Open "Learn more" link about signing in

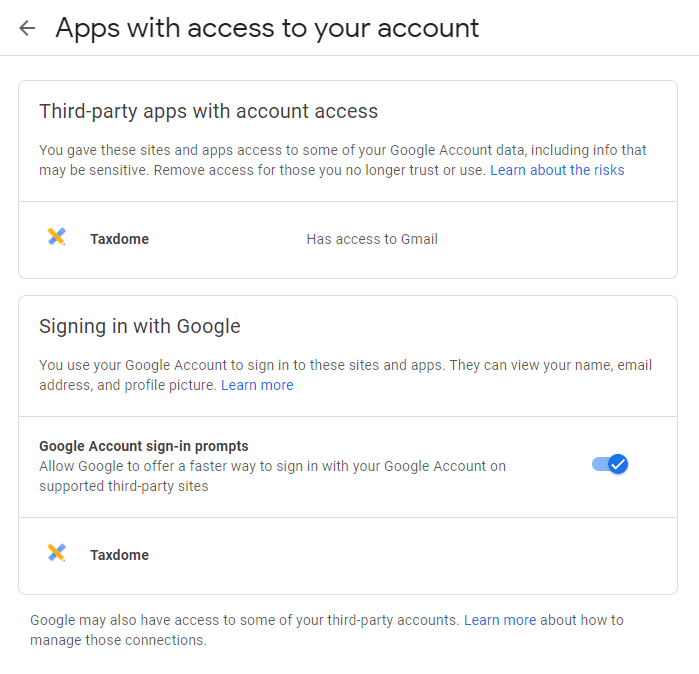click(x=257, y=385)
